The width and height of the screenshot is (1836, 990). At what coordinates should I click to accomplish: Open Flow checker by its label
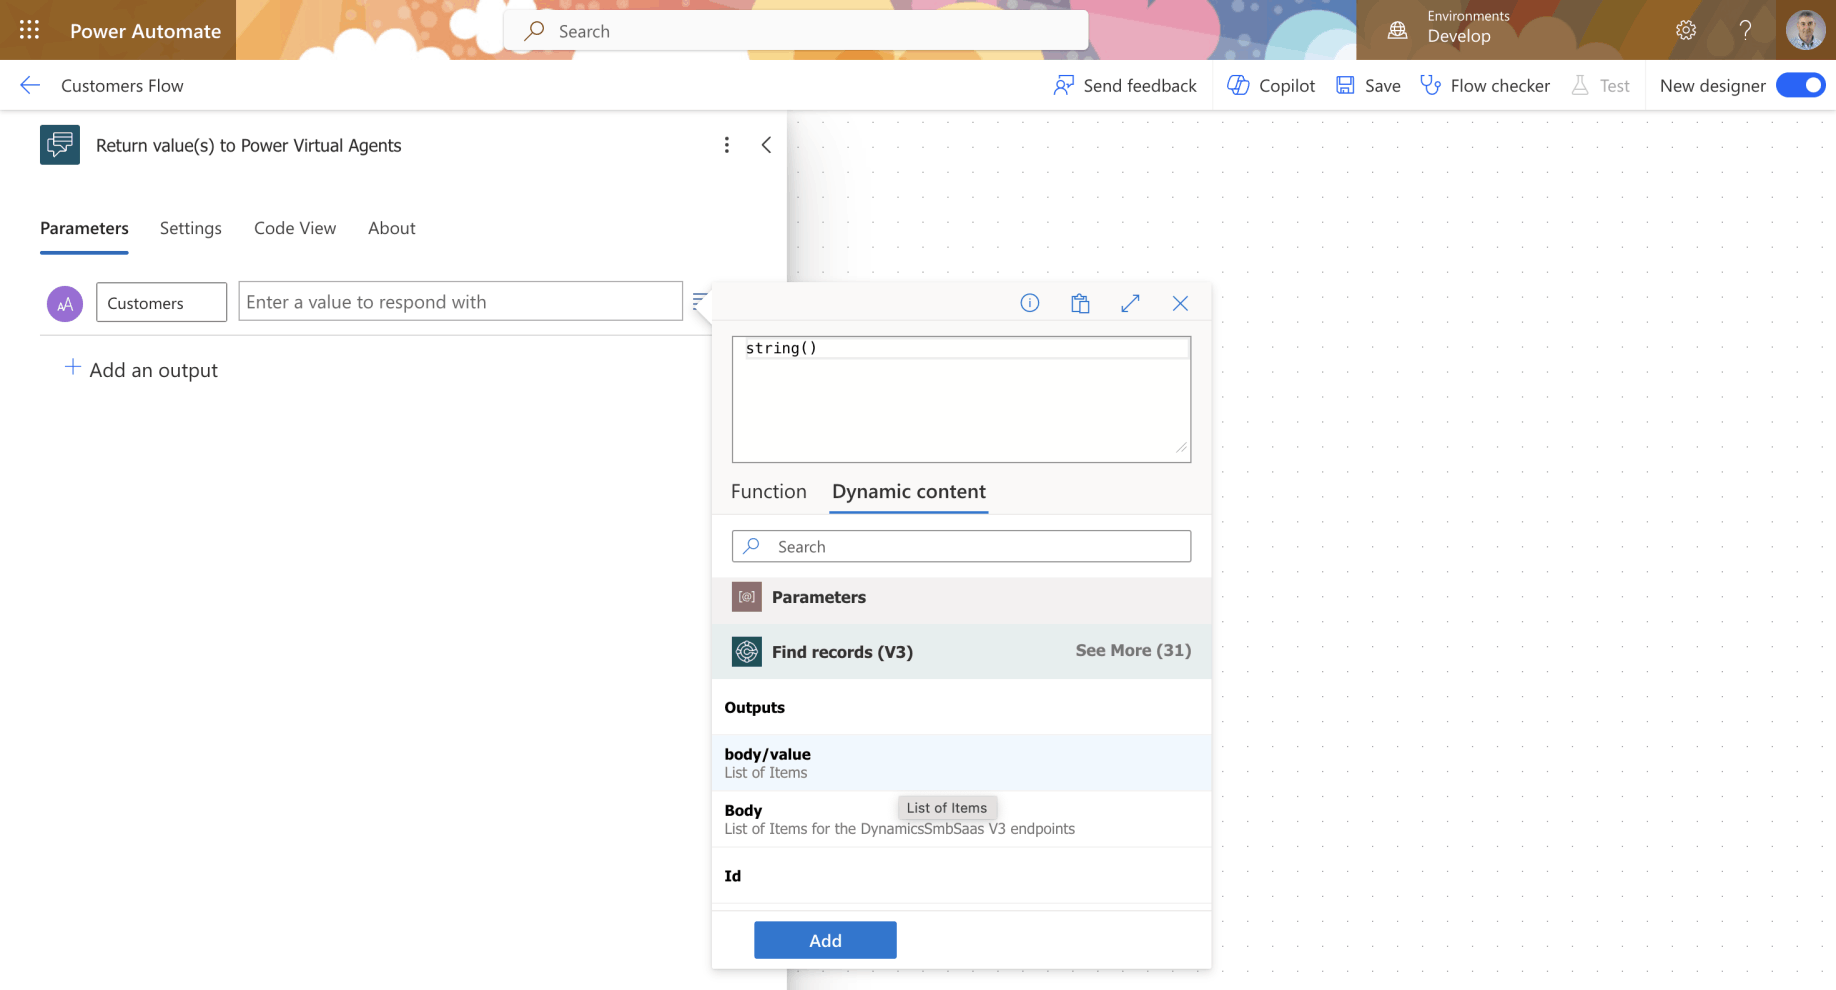[1500, 85]
